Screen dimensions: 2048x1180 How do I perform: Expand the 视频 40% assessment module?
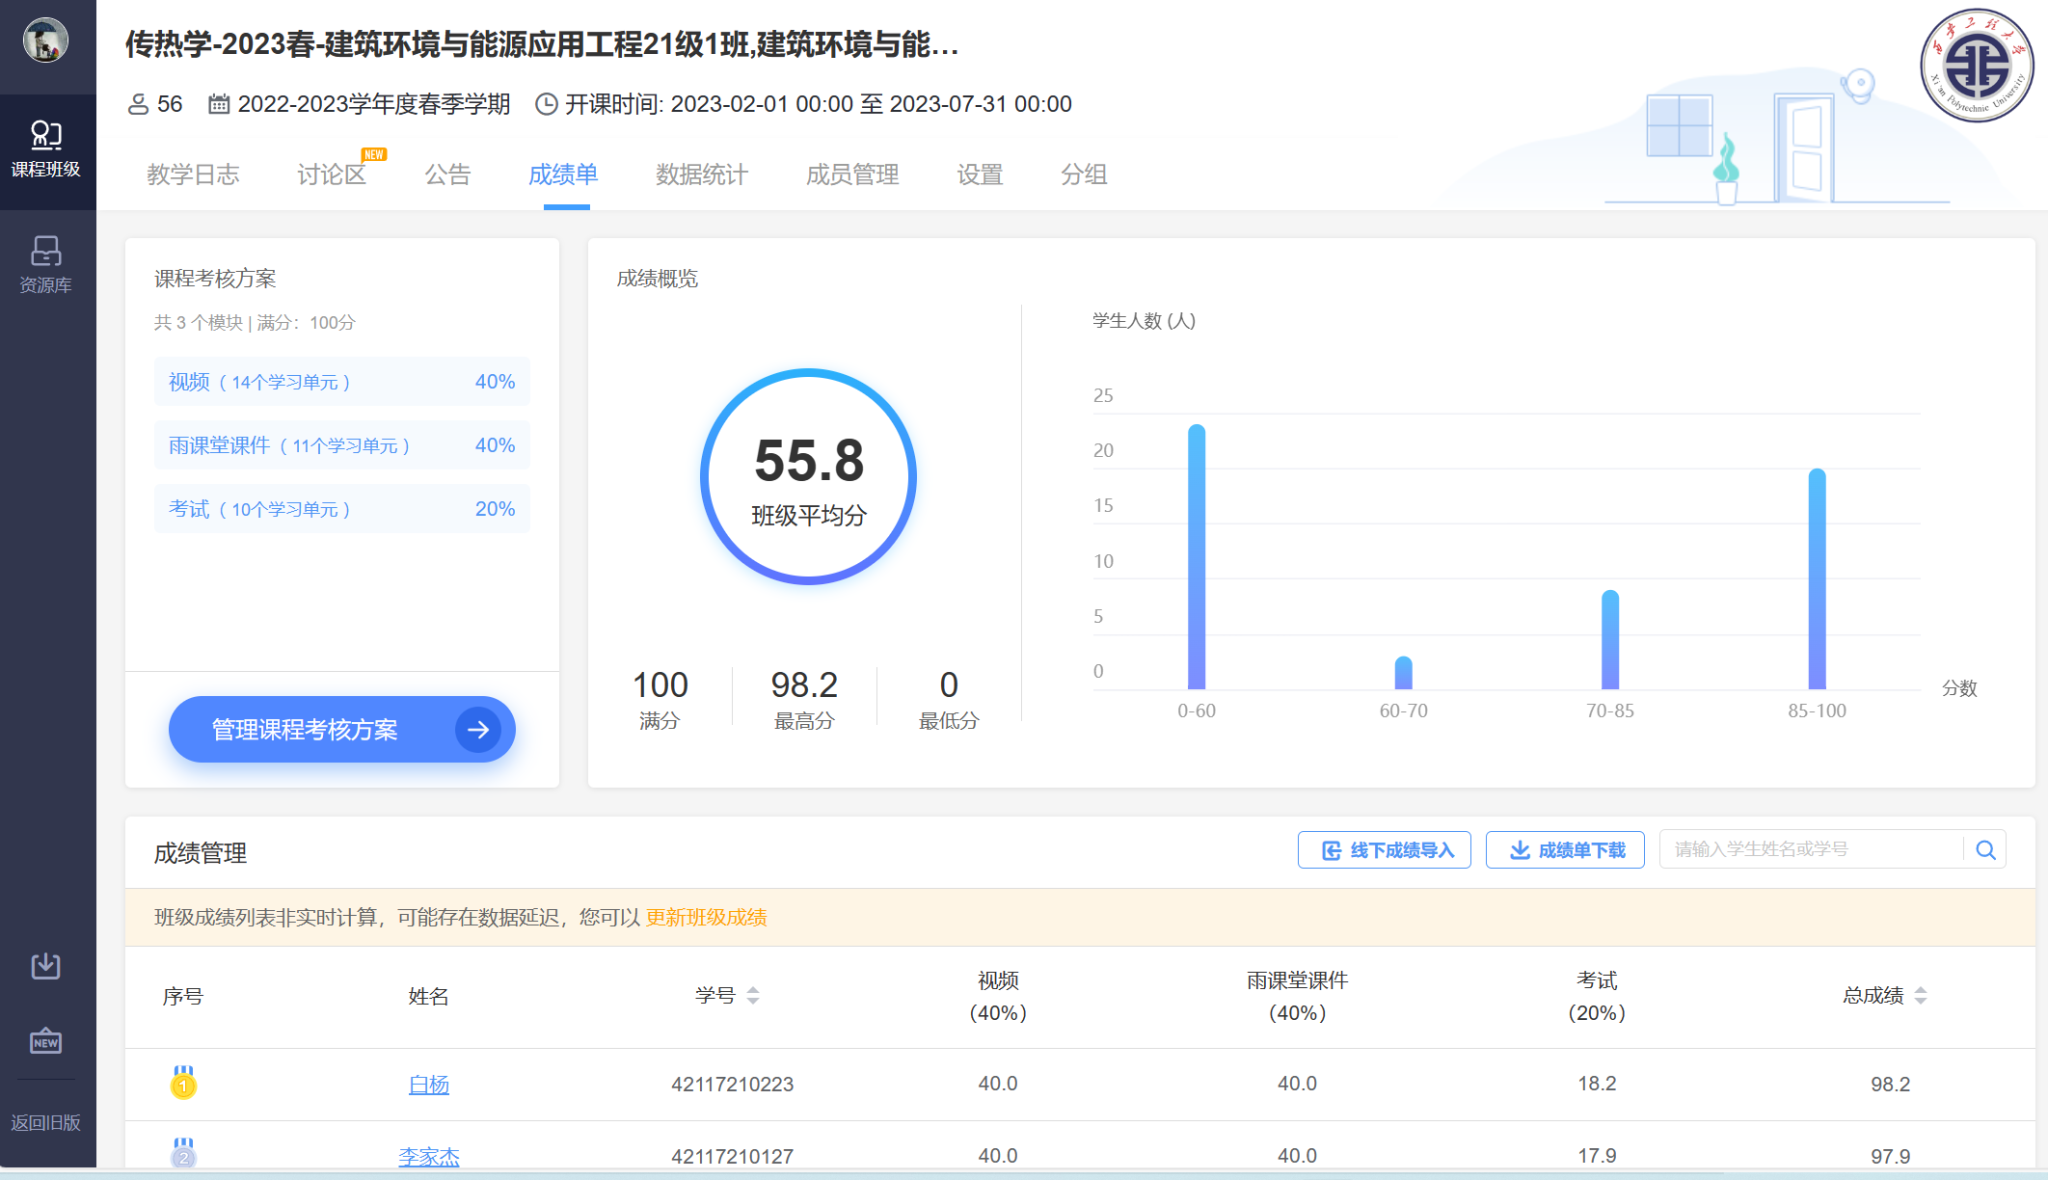342,382
